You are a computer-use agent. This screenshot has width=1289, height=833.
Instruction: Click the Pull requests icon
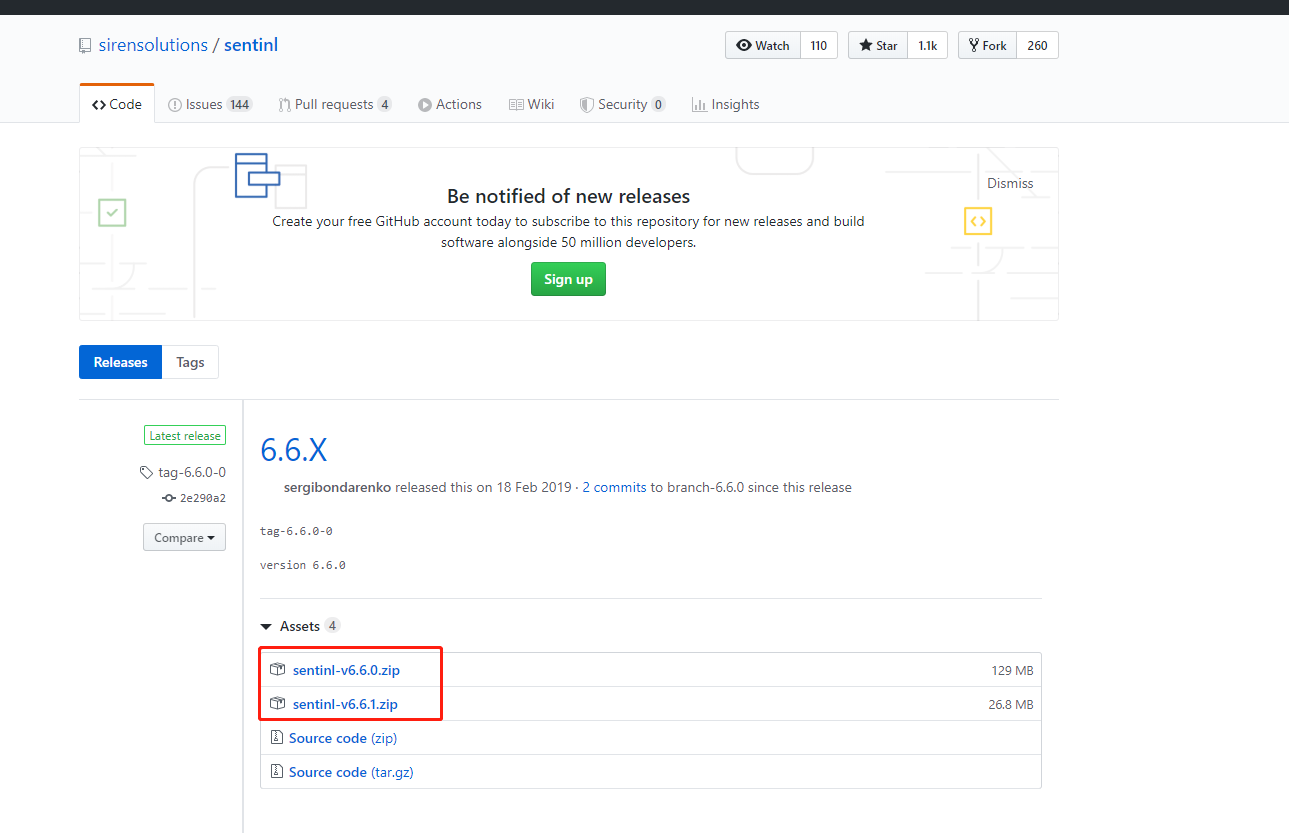pyautogui.click(x=284, y=105)
